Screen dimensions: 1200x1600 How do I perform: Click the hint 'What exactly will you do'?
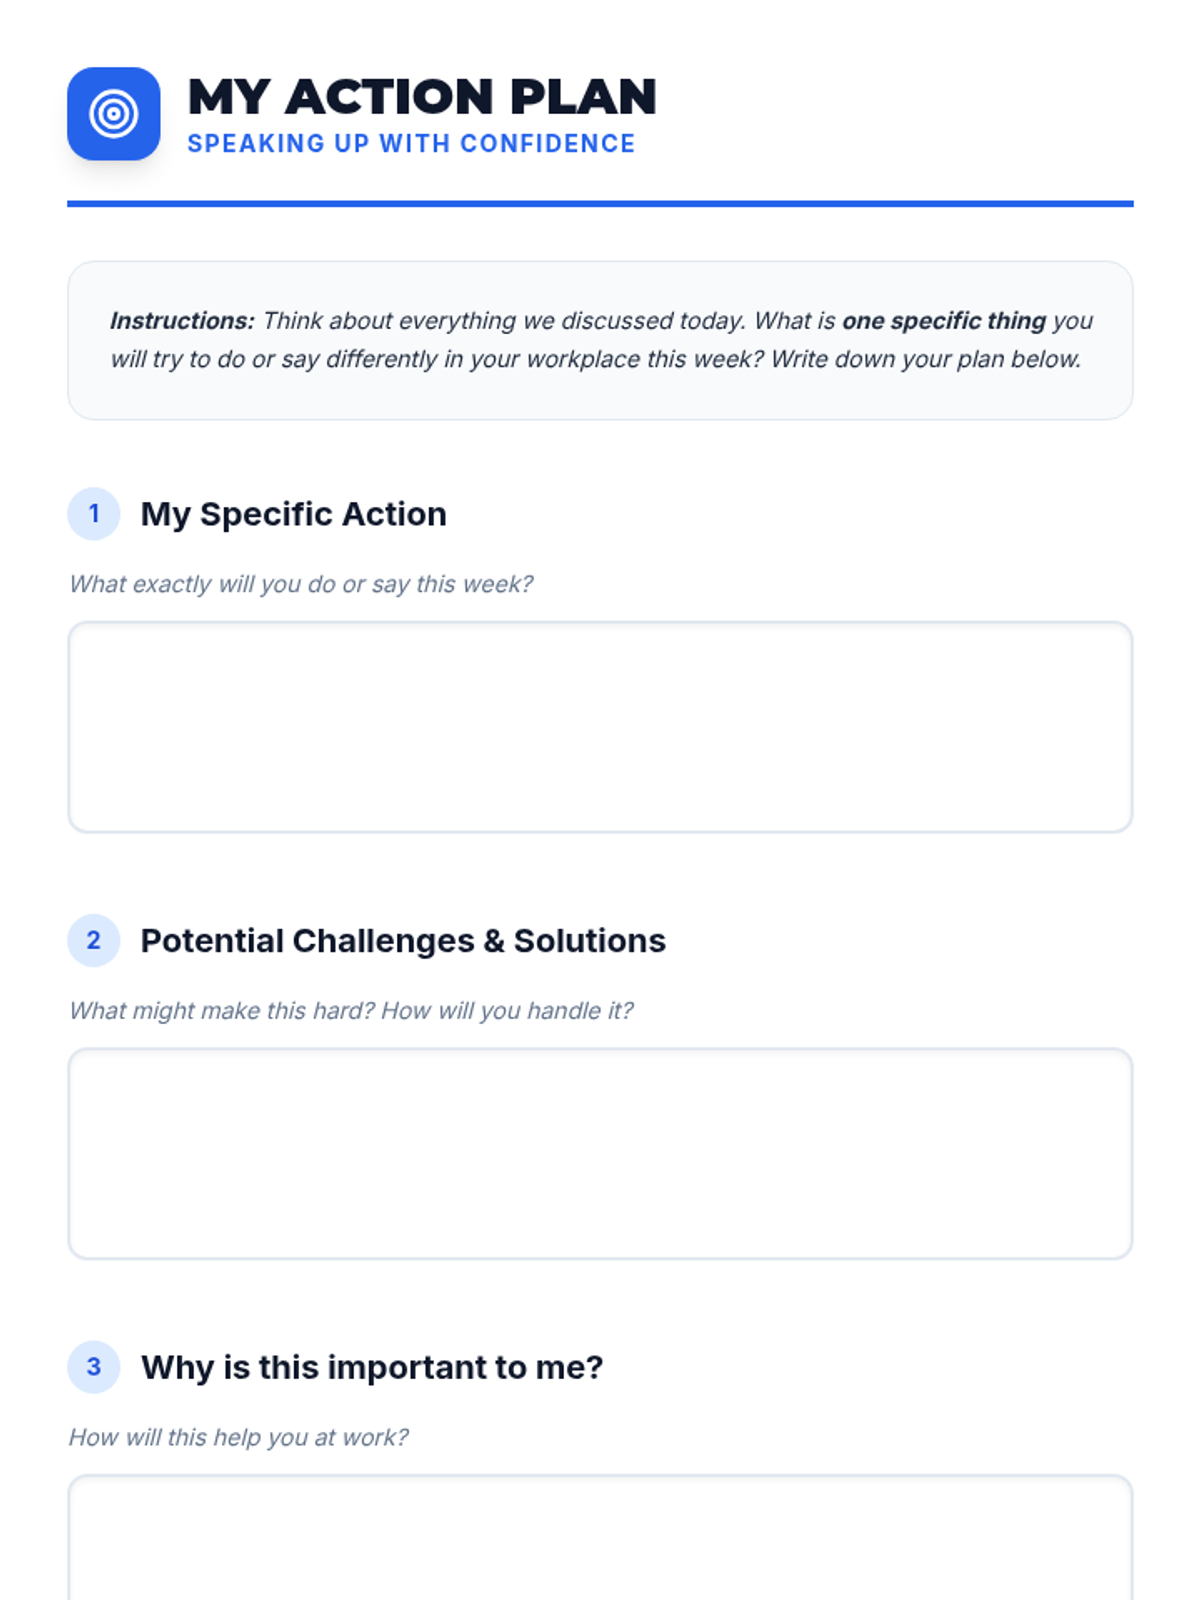[301, 584]
